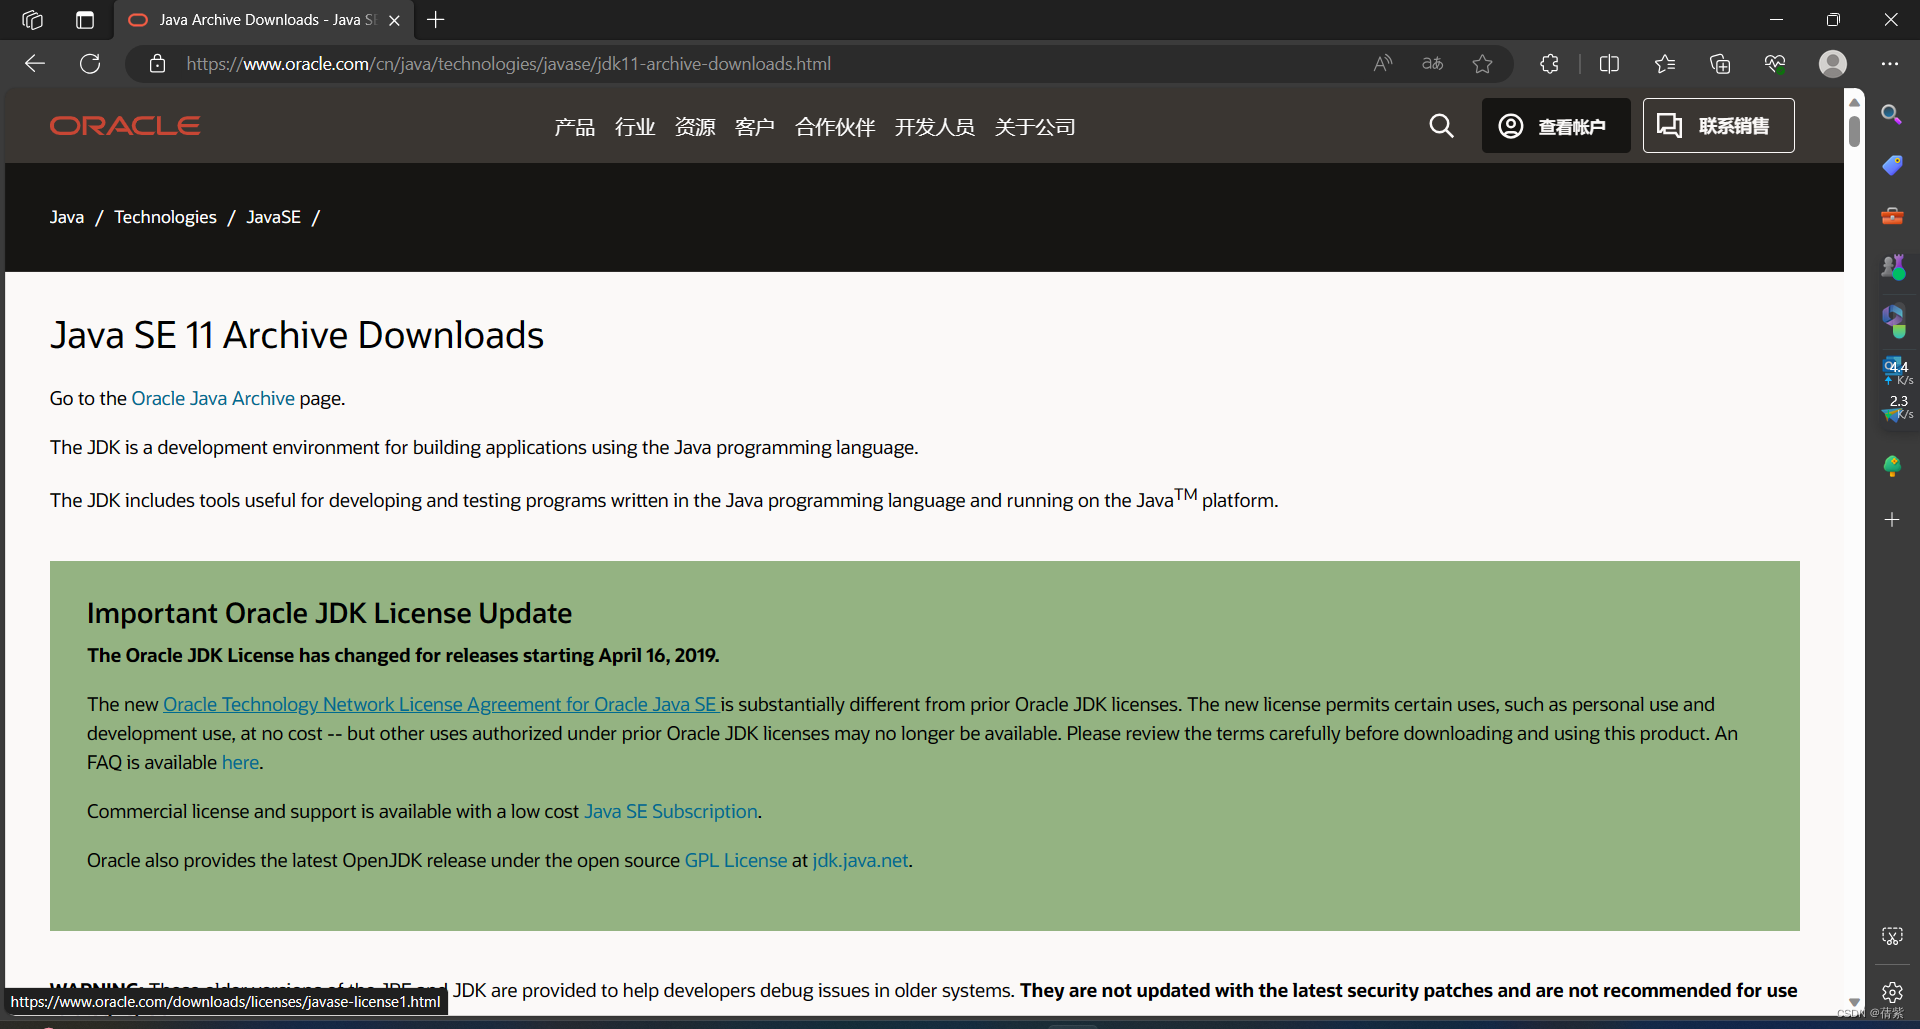
Task: Add this page to favorites
Action: coord(1482,64)
